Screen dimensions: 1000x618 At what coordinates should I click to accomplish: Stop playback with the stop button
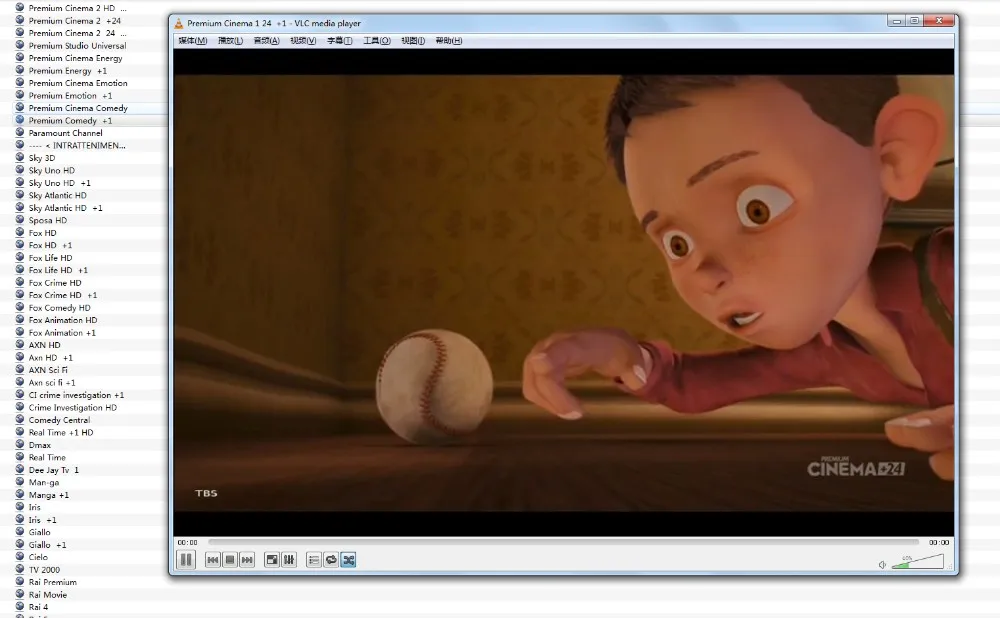point(230,560)
